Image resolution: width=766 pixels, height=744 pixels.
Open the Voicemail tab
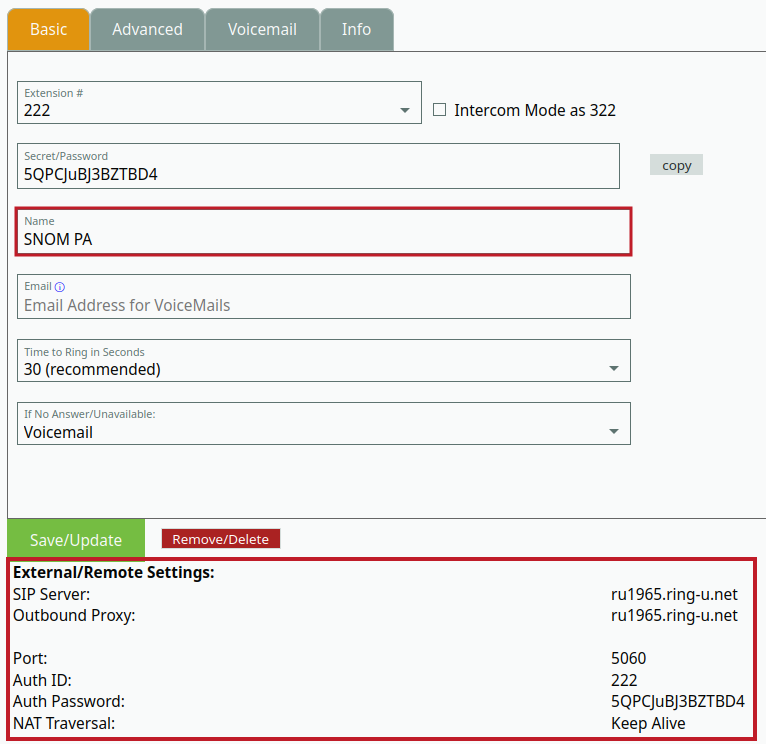[x=262, y=29]
